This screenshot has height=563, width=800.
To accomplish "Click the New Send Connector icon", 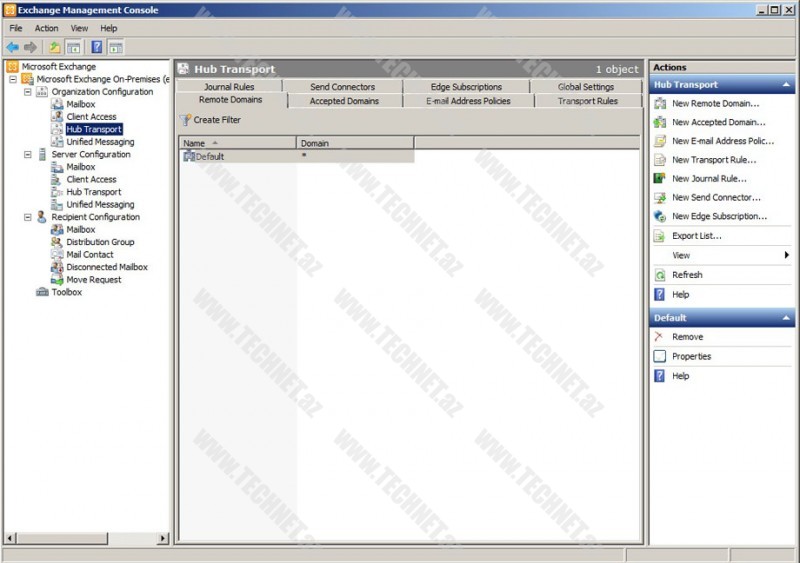I will click(x=660, y=198).
